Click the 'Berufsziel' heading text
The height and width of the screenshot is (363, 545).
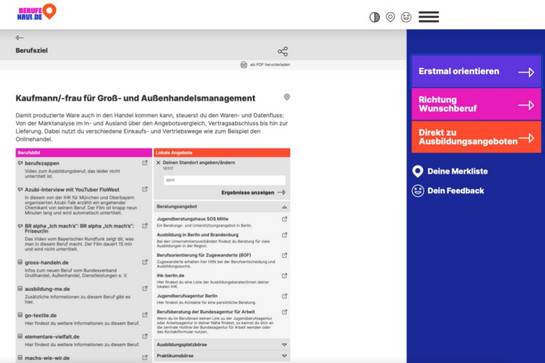pos(32,51)
